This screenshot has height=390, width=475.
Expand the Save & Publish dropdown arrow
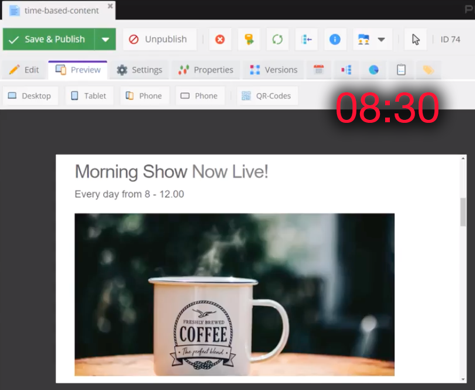tap(105, 39)
